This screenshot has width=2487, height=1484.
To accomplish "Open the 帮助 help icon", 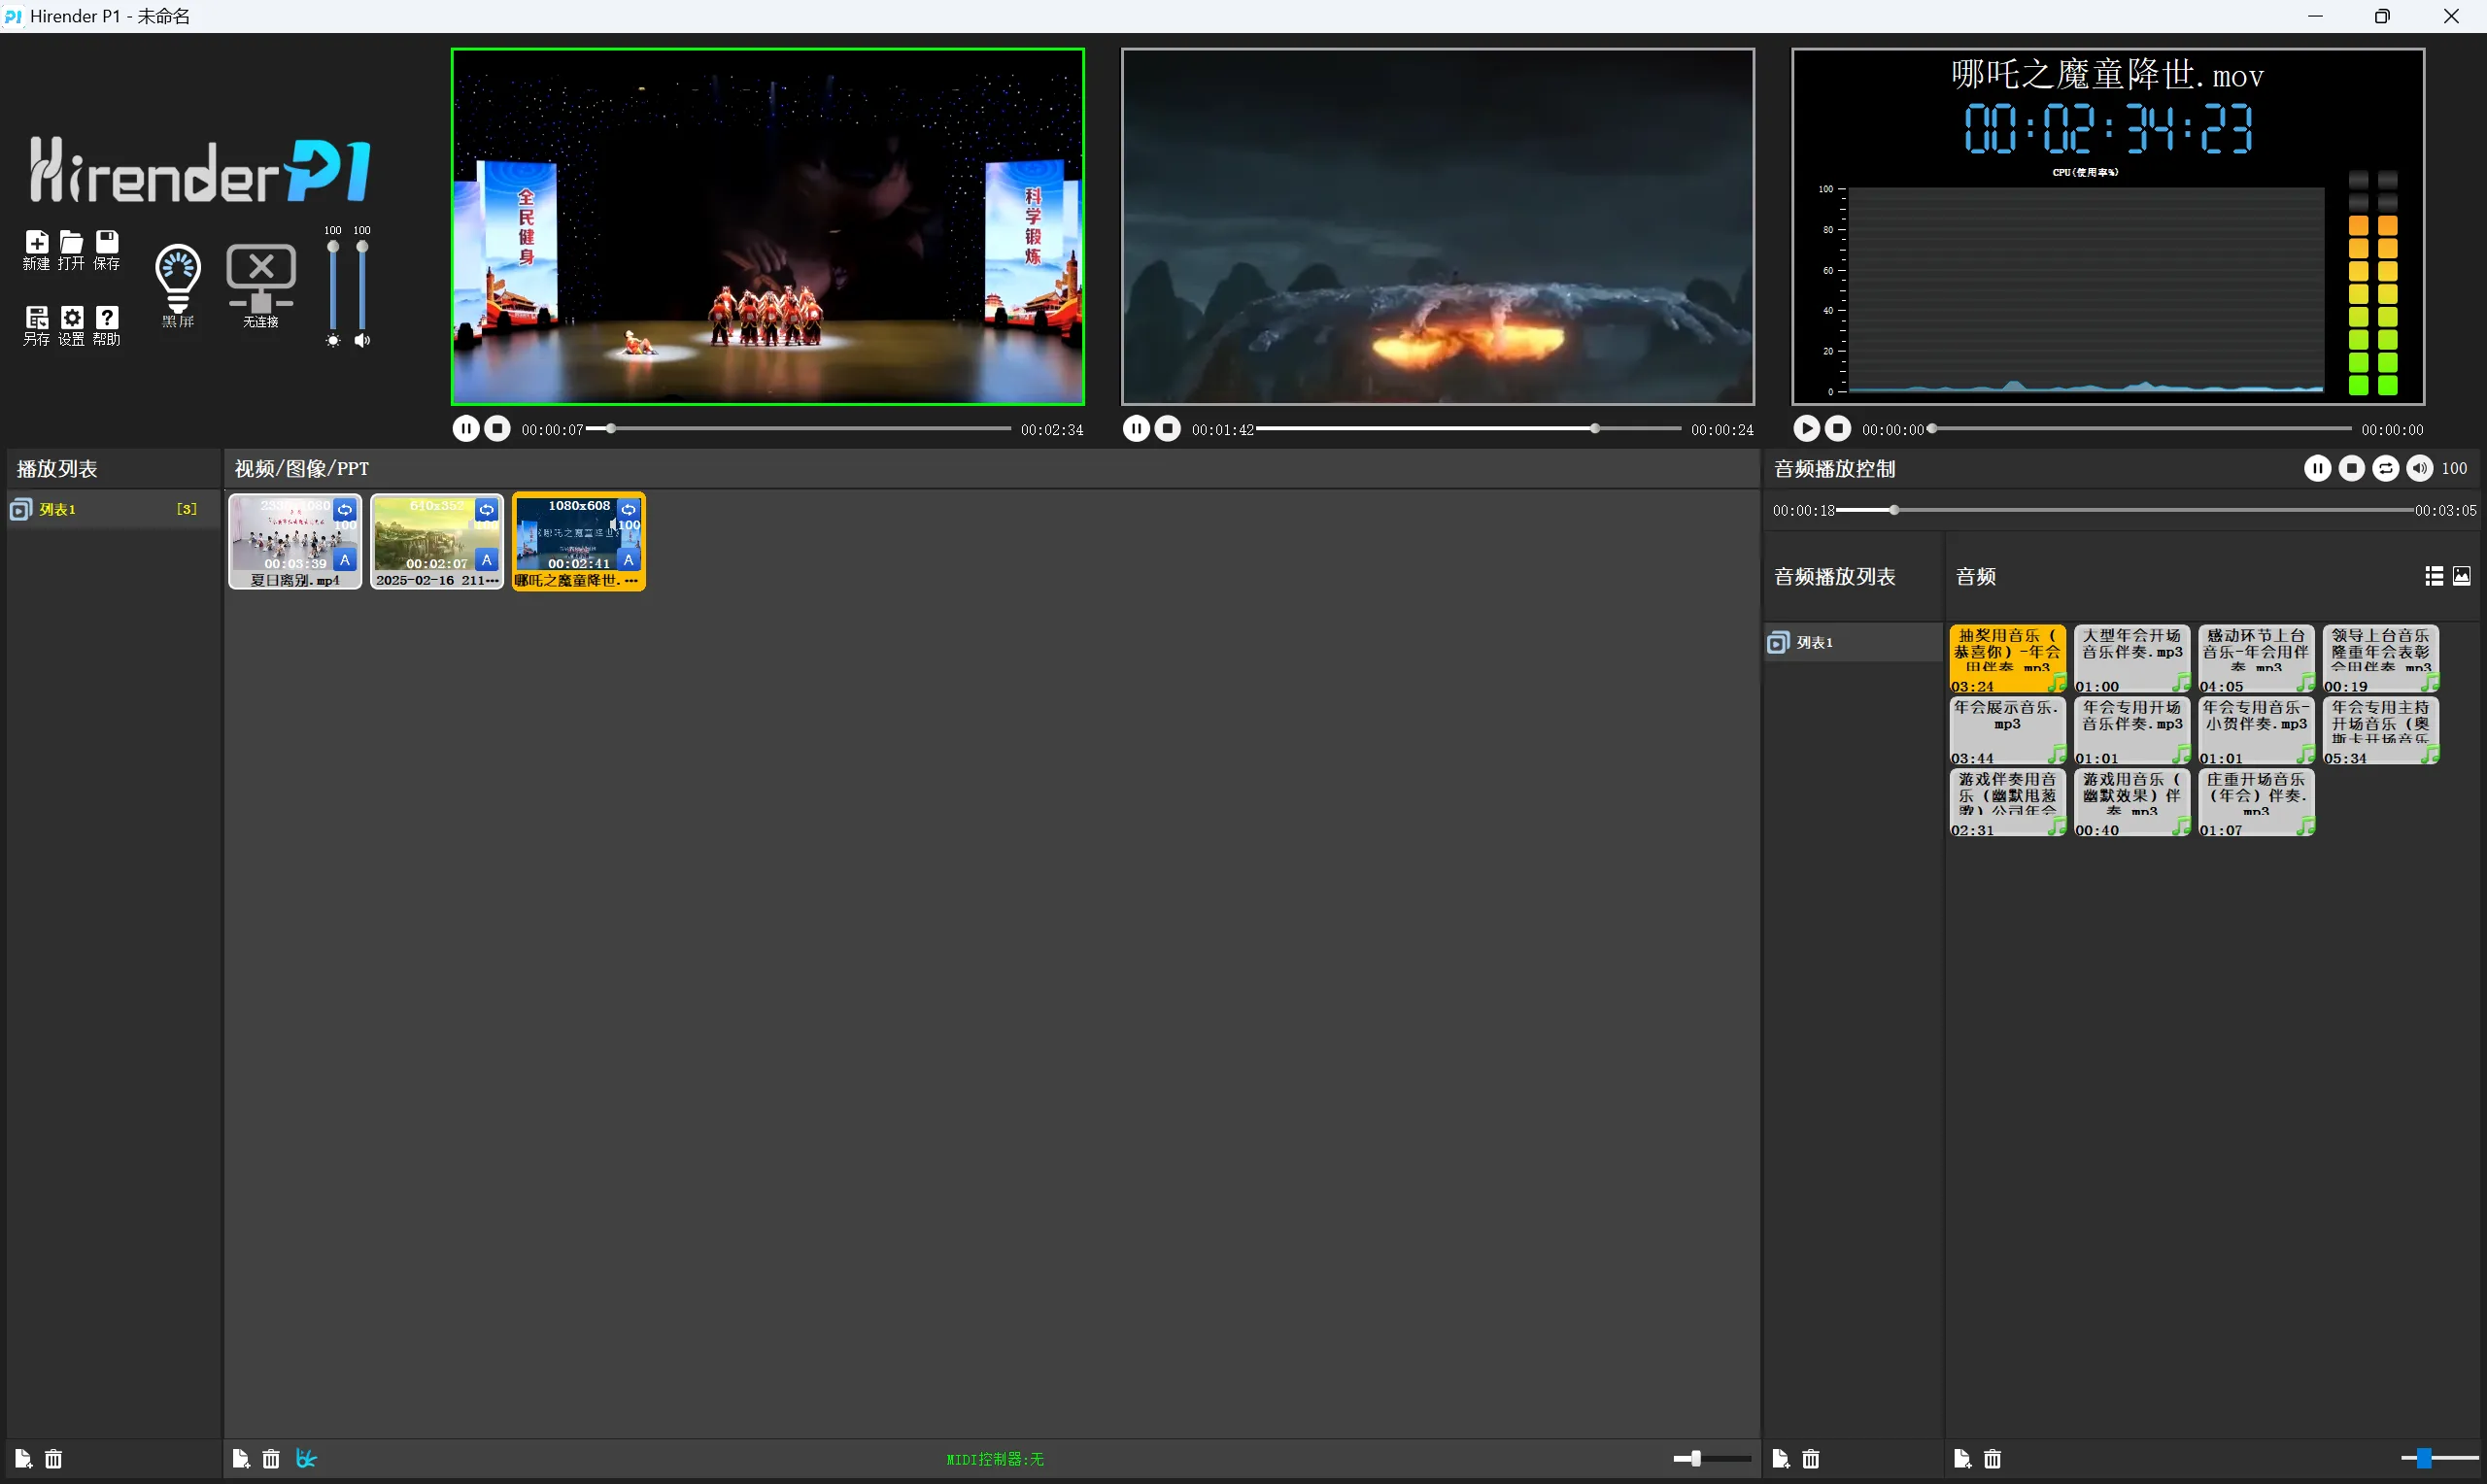I will (106, 319).
